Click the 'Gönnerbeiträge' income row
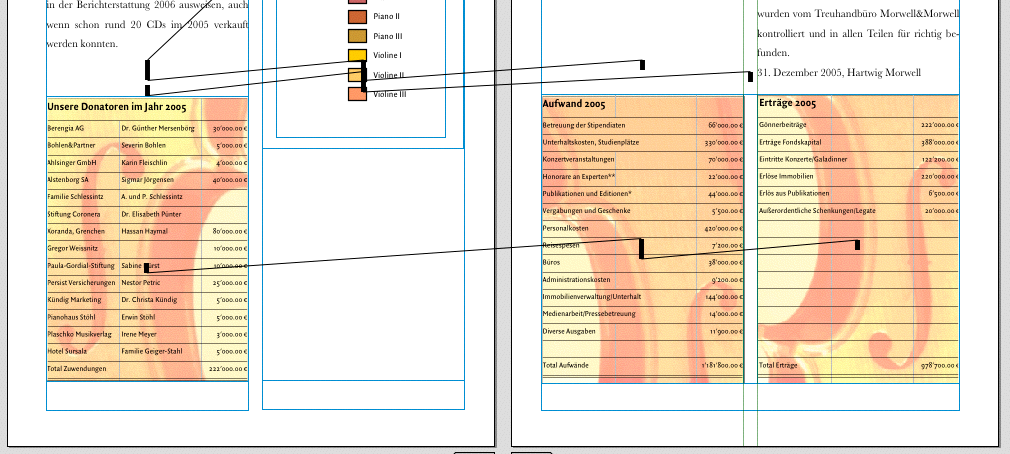Screen dimensions: 1010x454 click(783, 126)
